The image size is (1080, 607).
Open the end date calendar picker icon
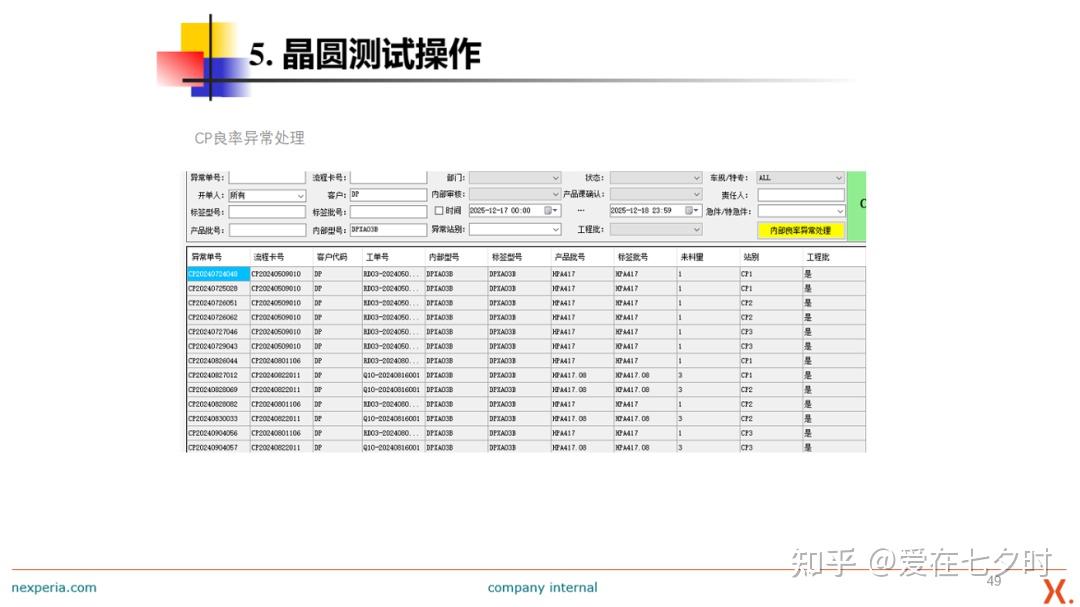pos(690,211)
